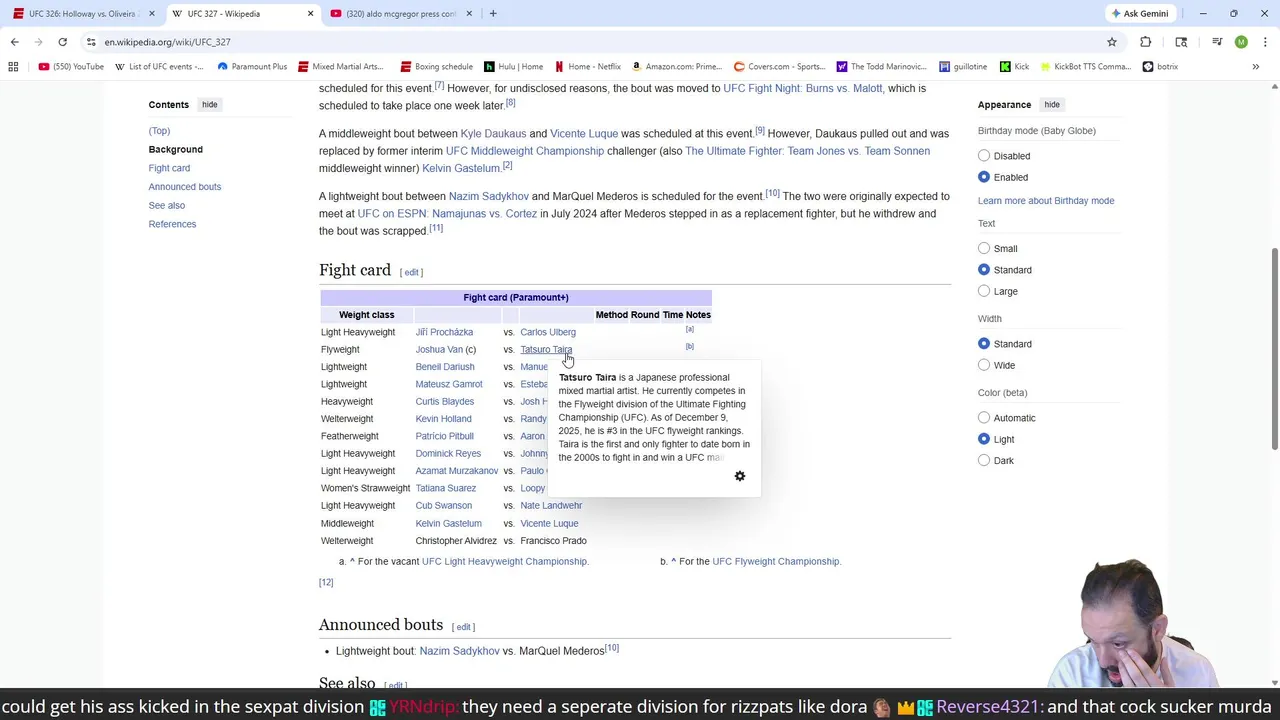Hide the Appearance panel

pyautogui.click(x=1052, y=105)
